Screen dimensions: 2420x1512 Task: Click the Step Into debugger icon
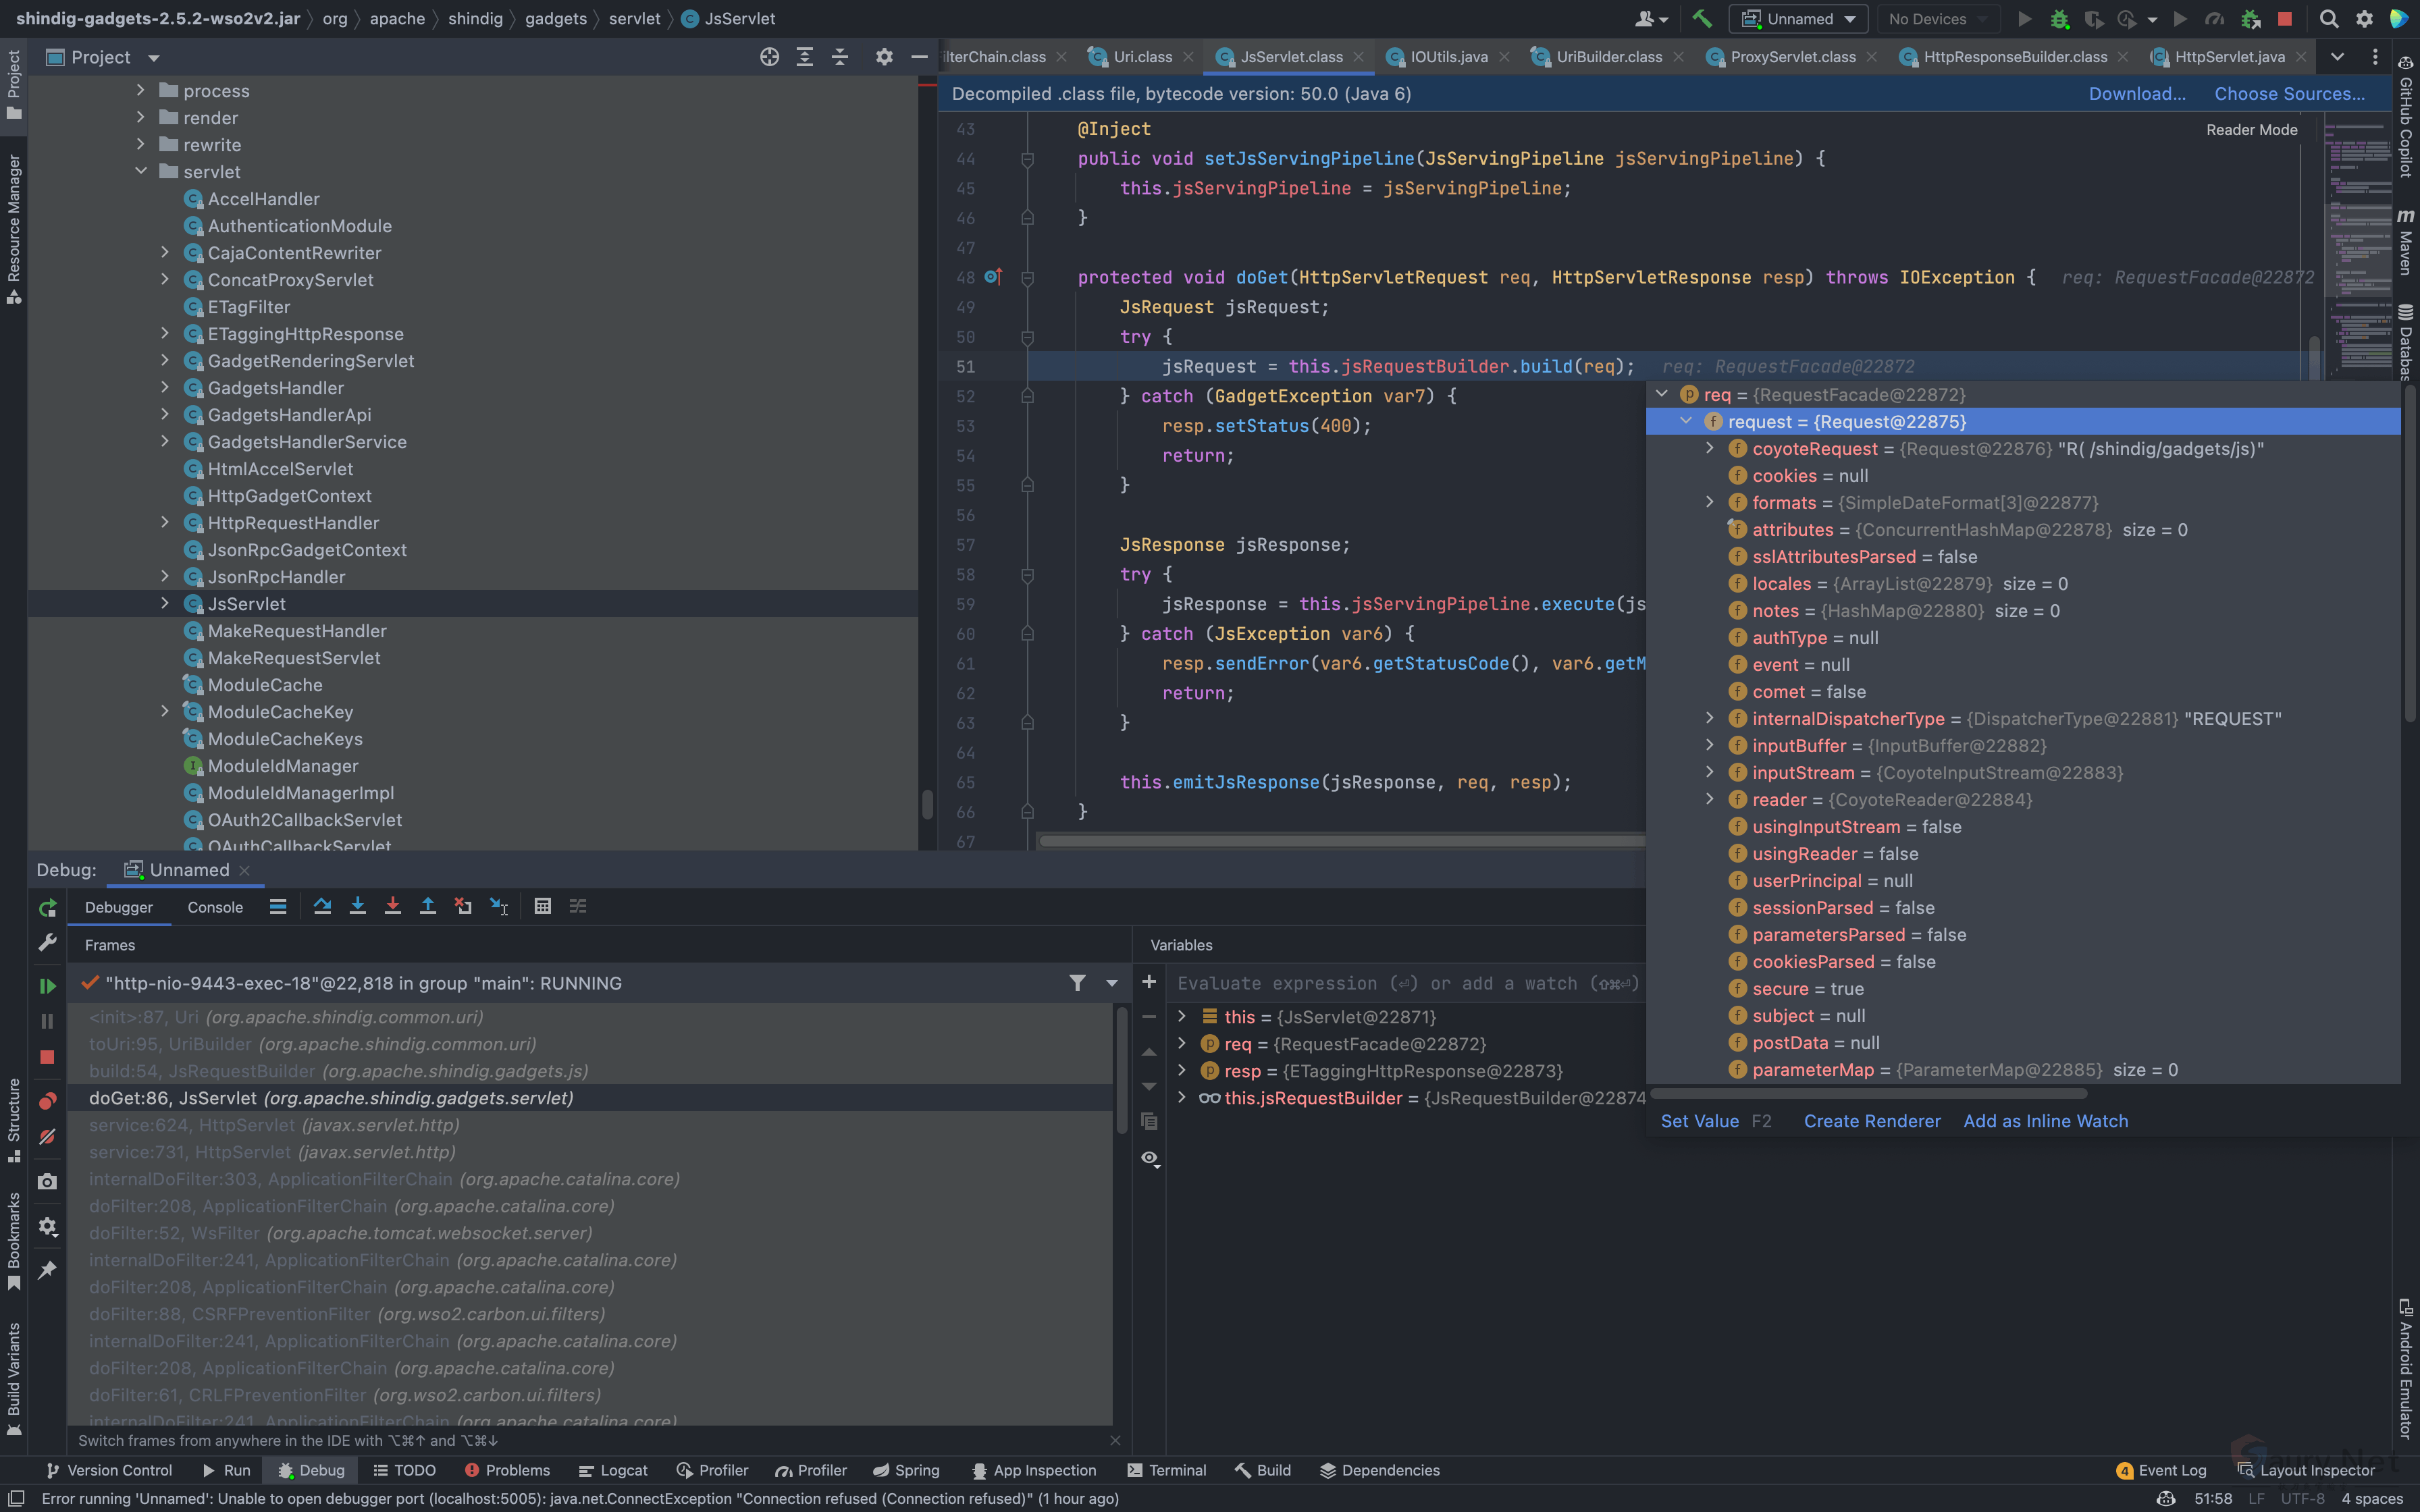click(357, 906)
